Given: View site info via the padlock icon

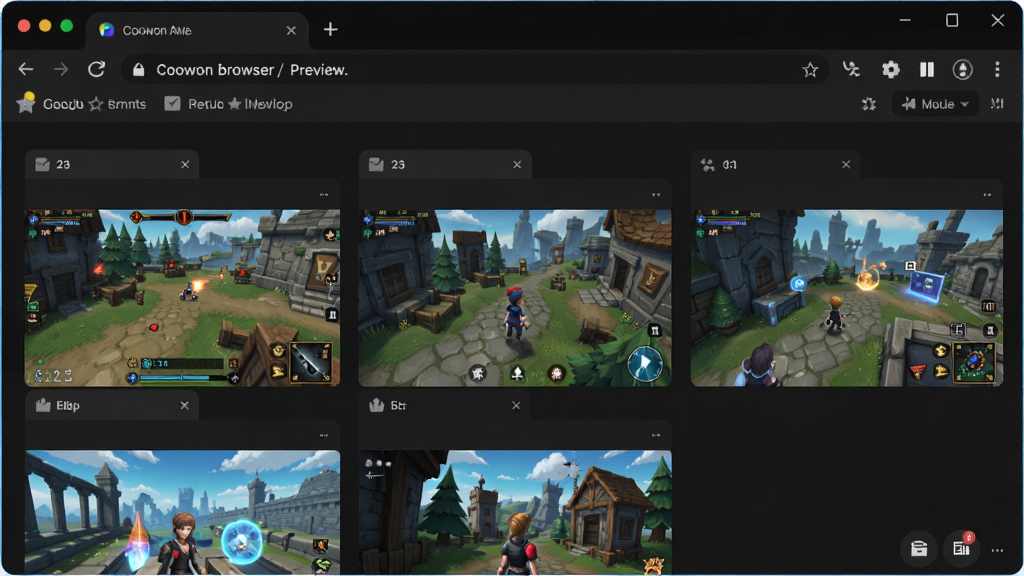Looking at the screenshot, I should (x=138, y=70).
